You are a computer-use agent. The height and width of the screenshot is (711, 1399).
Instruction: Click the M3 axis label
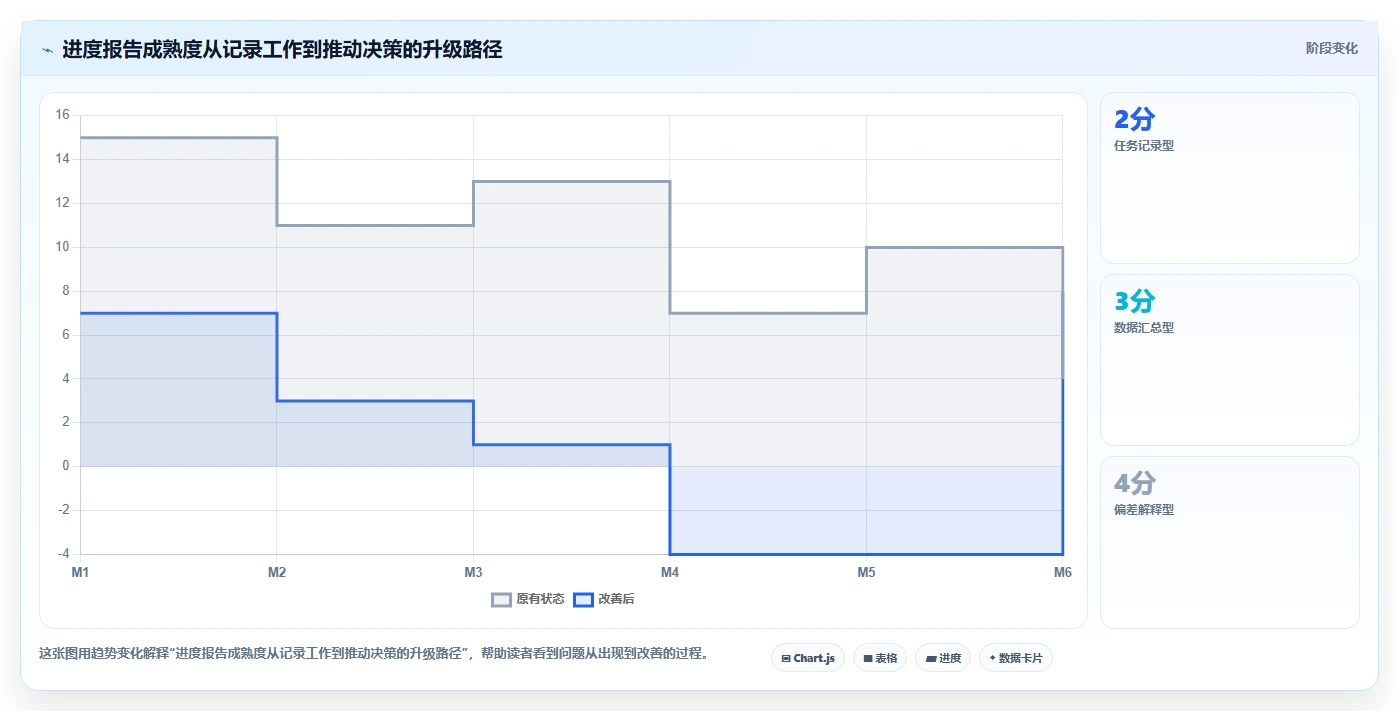coord(473,573)
